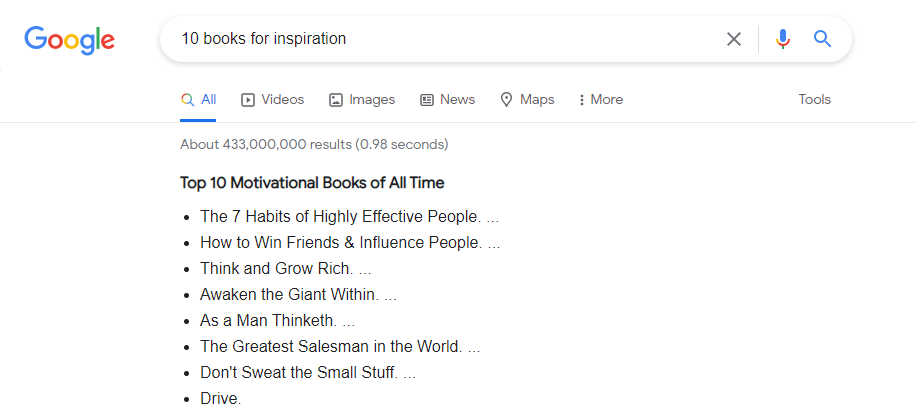The height and width of the screenshot is (417, 917).
Task: Click Think and Grow Rich entry
Action: (x=277, y=268)
